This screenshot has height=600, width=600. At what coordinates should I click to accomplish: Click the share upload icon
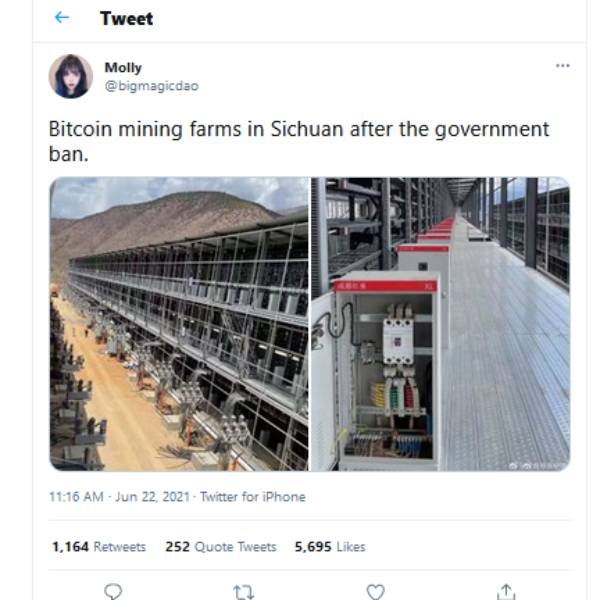point(506,591)
